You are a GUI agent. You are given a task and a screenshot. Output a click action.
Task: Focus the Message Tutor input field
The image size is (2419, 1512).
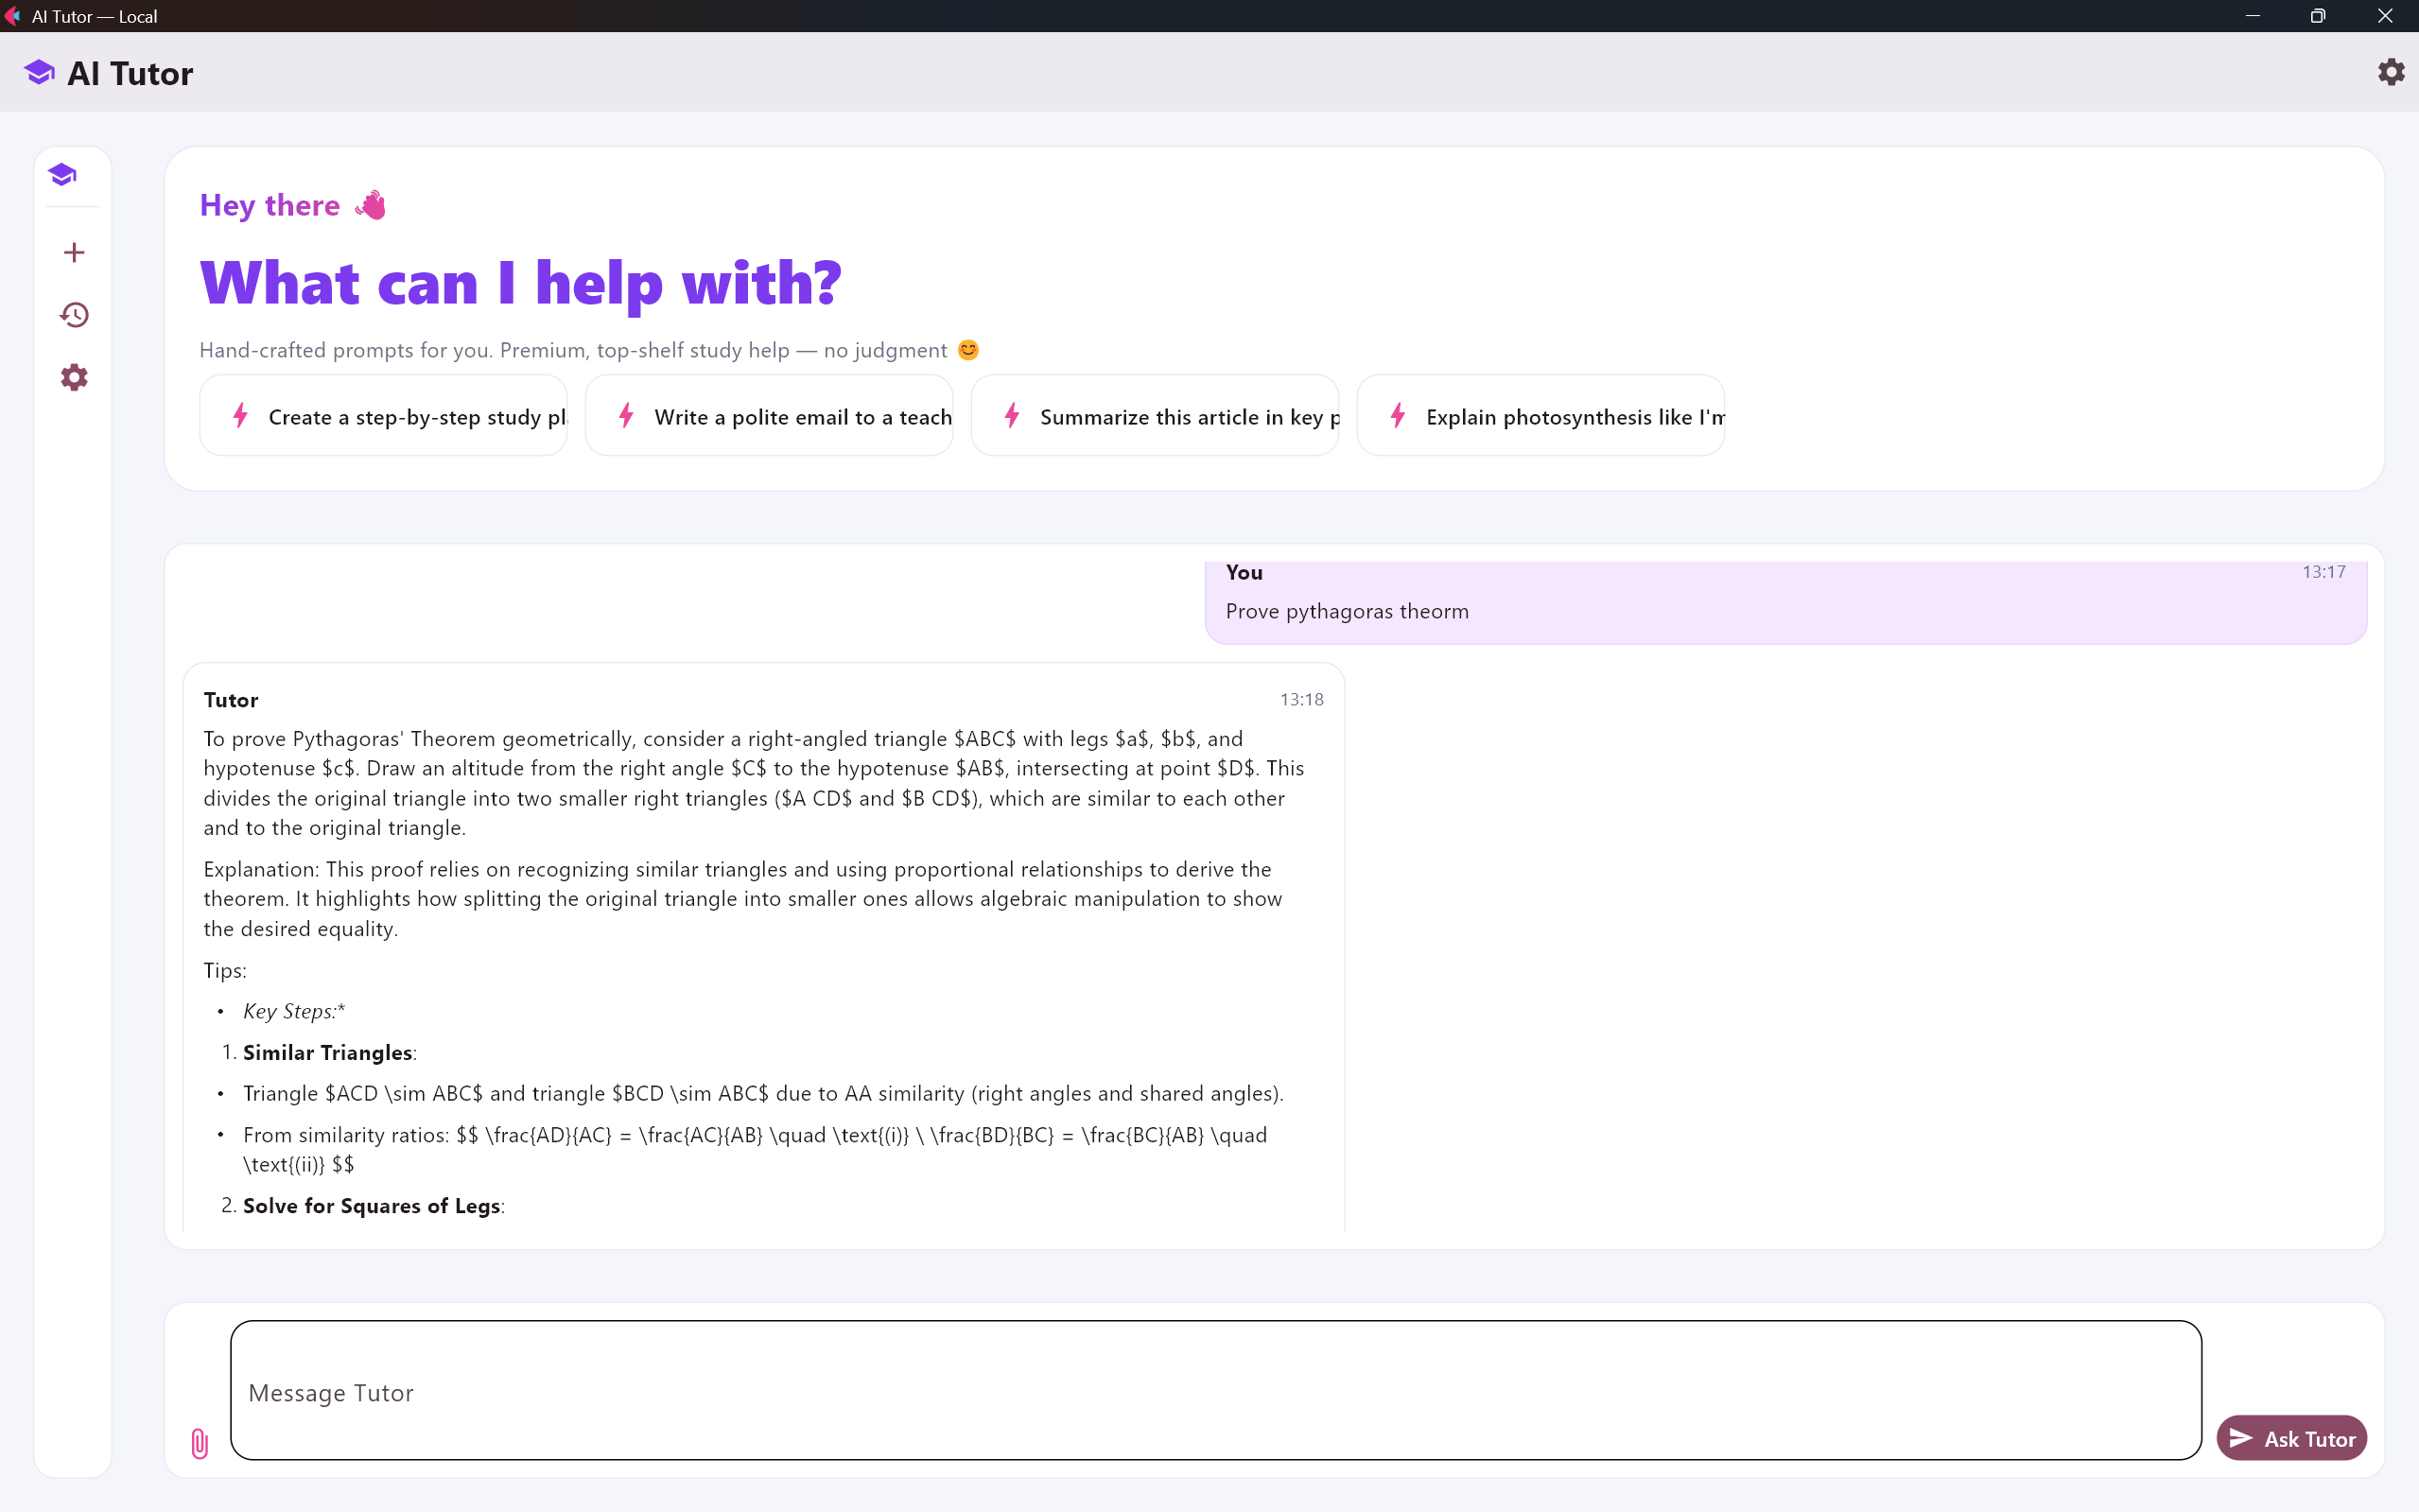pos(1215,1391)
